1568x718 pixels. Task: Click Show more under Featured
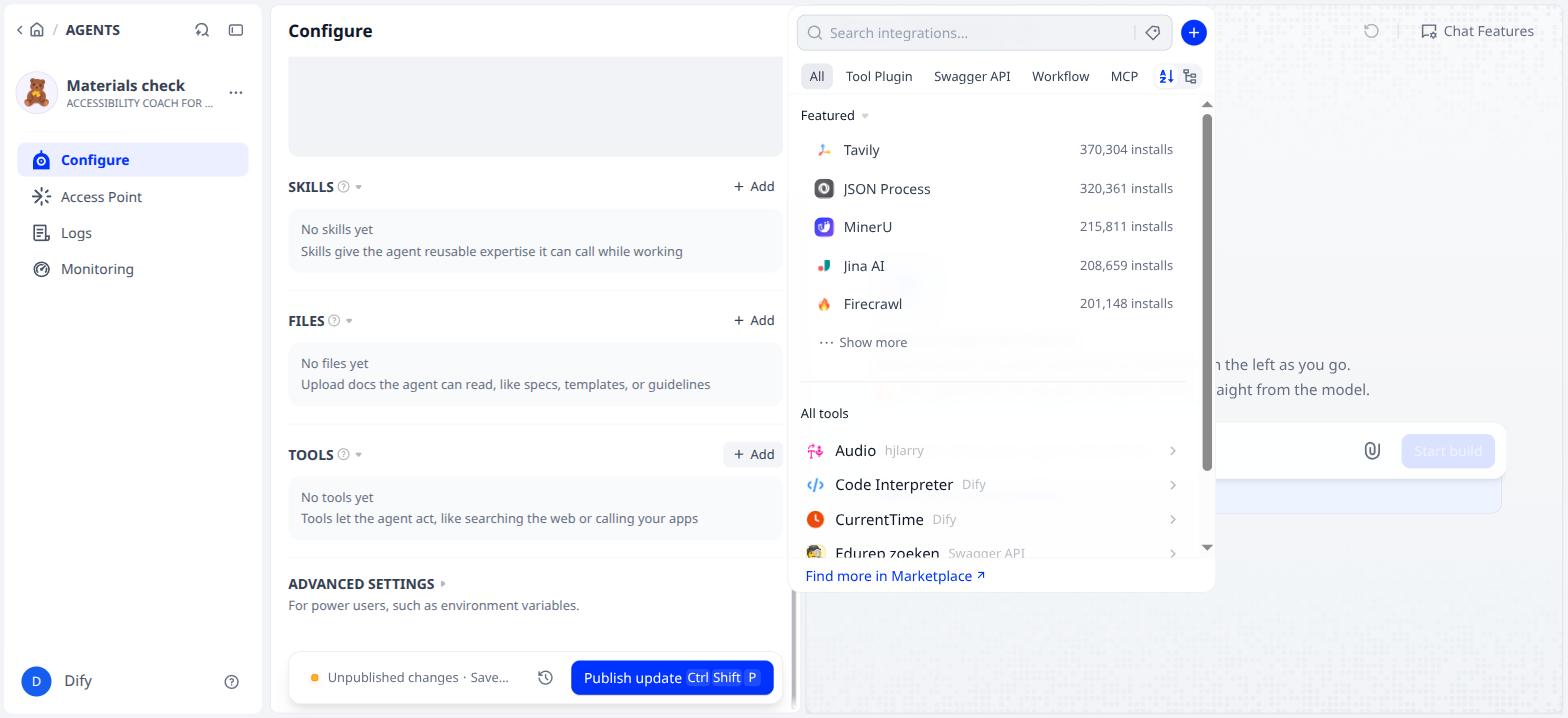tap(863, 342)
